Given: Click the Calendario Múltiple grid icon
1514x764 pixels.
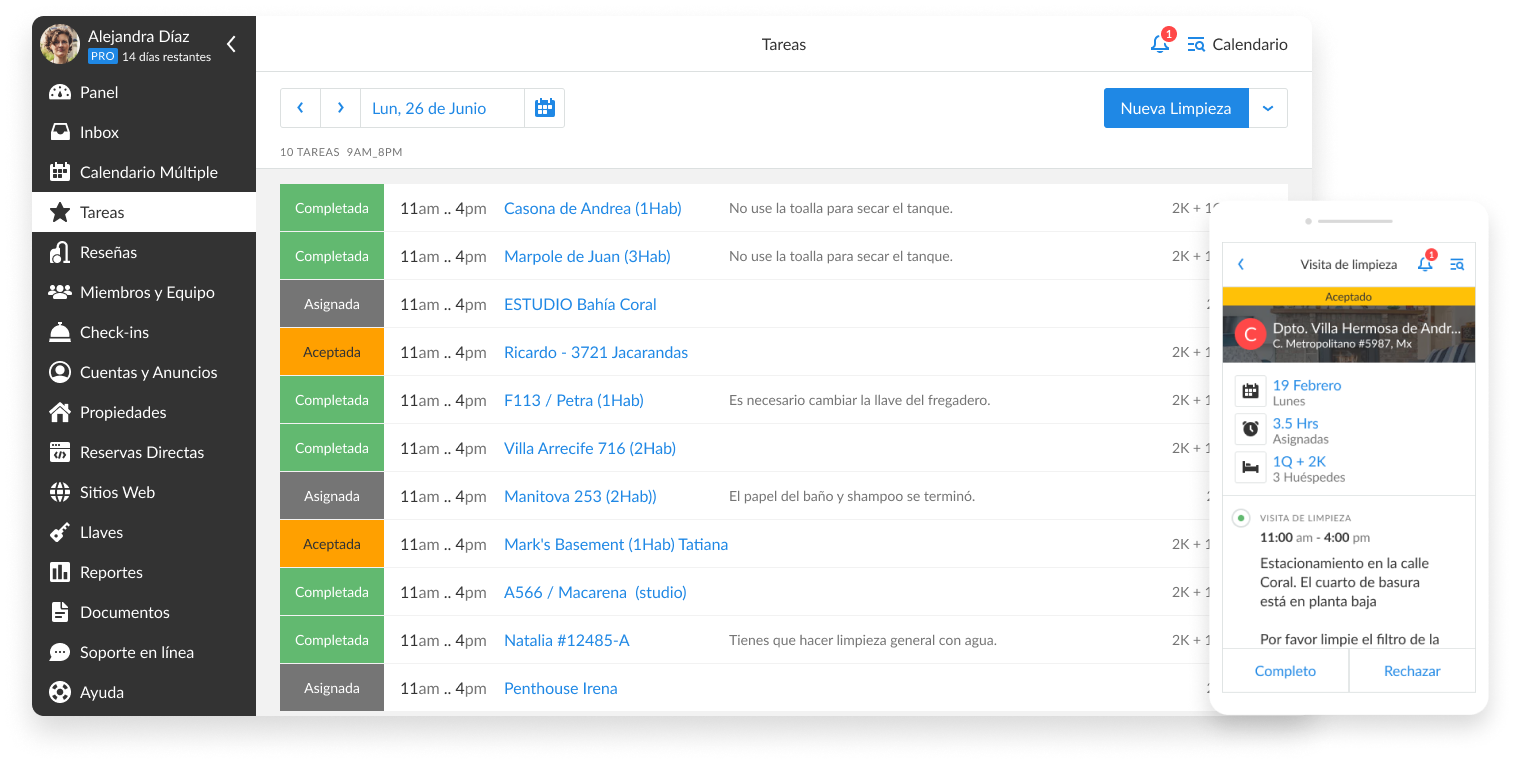Looking at the screenshot, I should 60,172.
